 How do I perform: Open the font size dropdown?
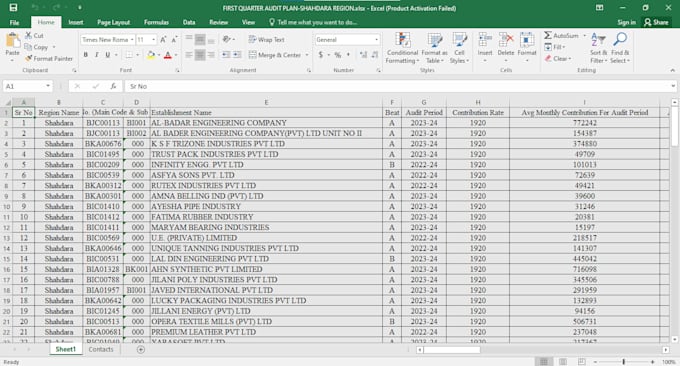coord(153,39)
